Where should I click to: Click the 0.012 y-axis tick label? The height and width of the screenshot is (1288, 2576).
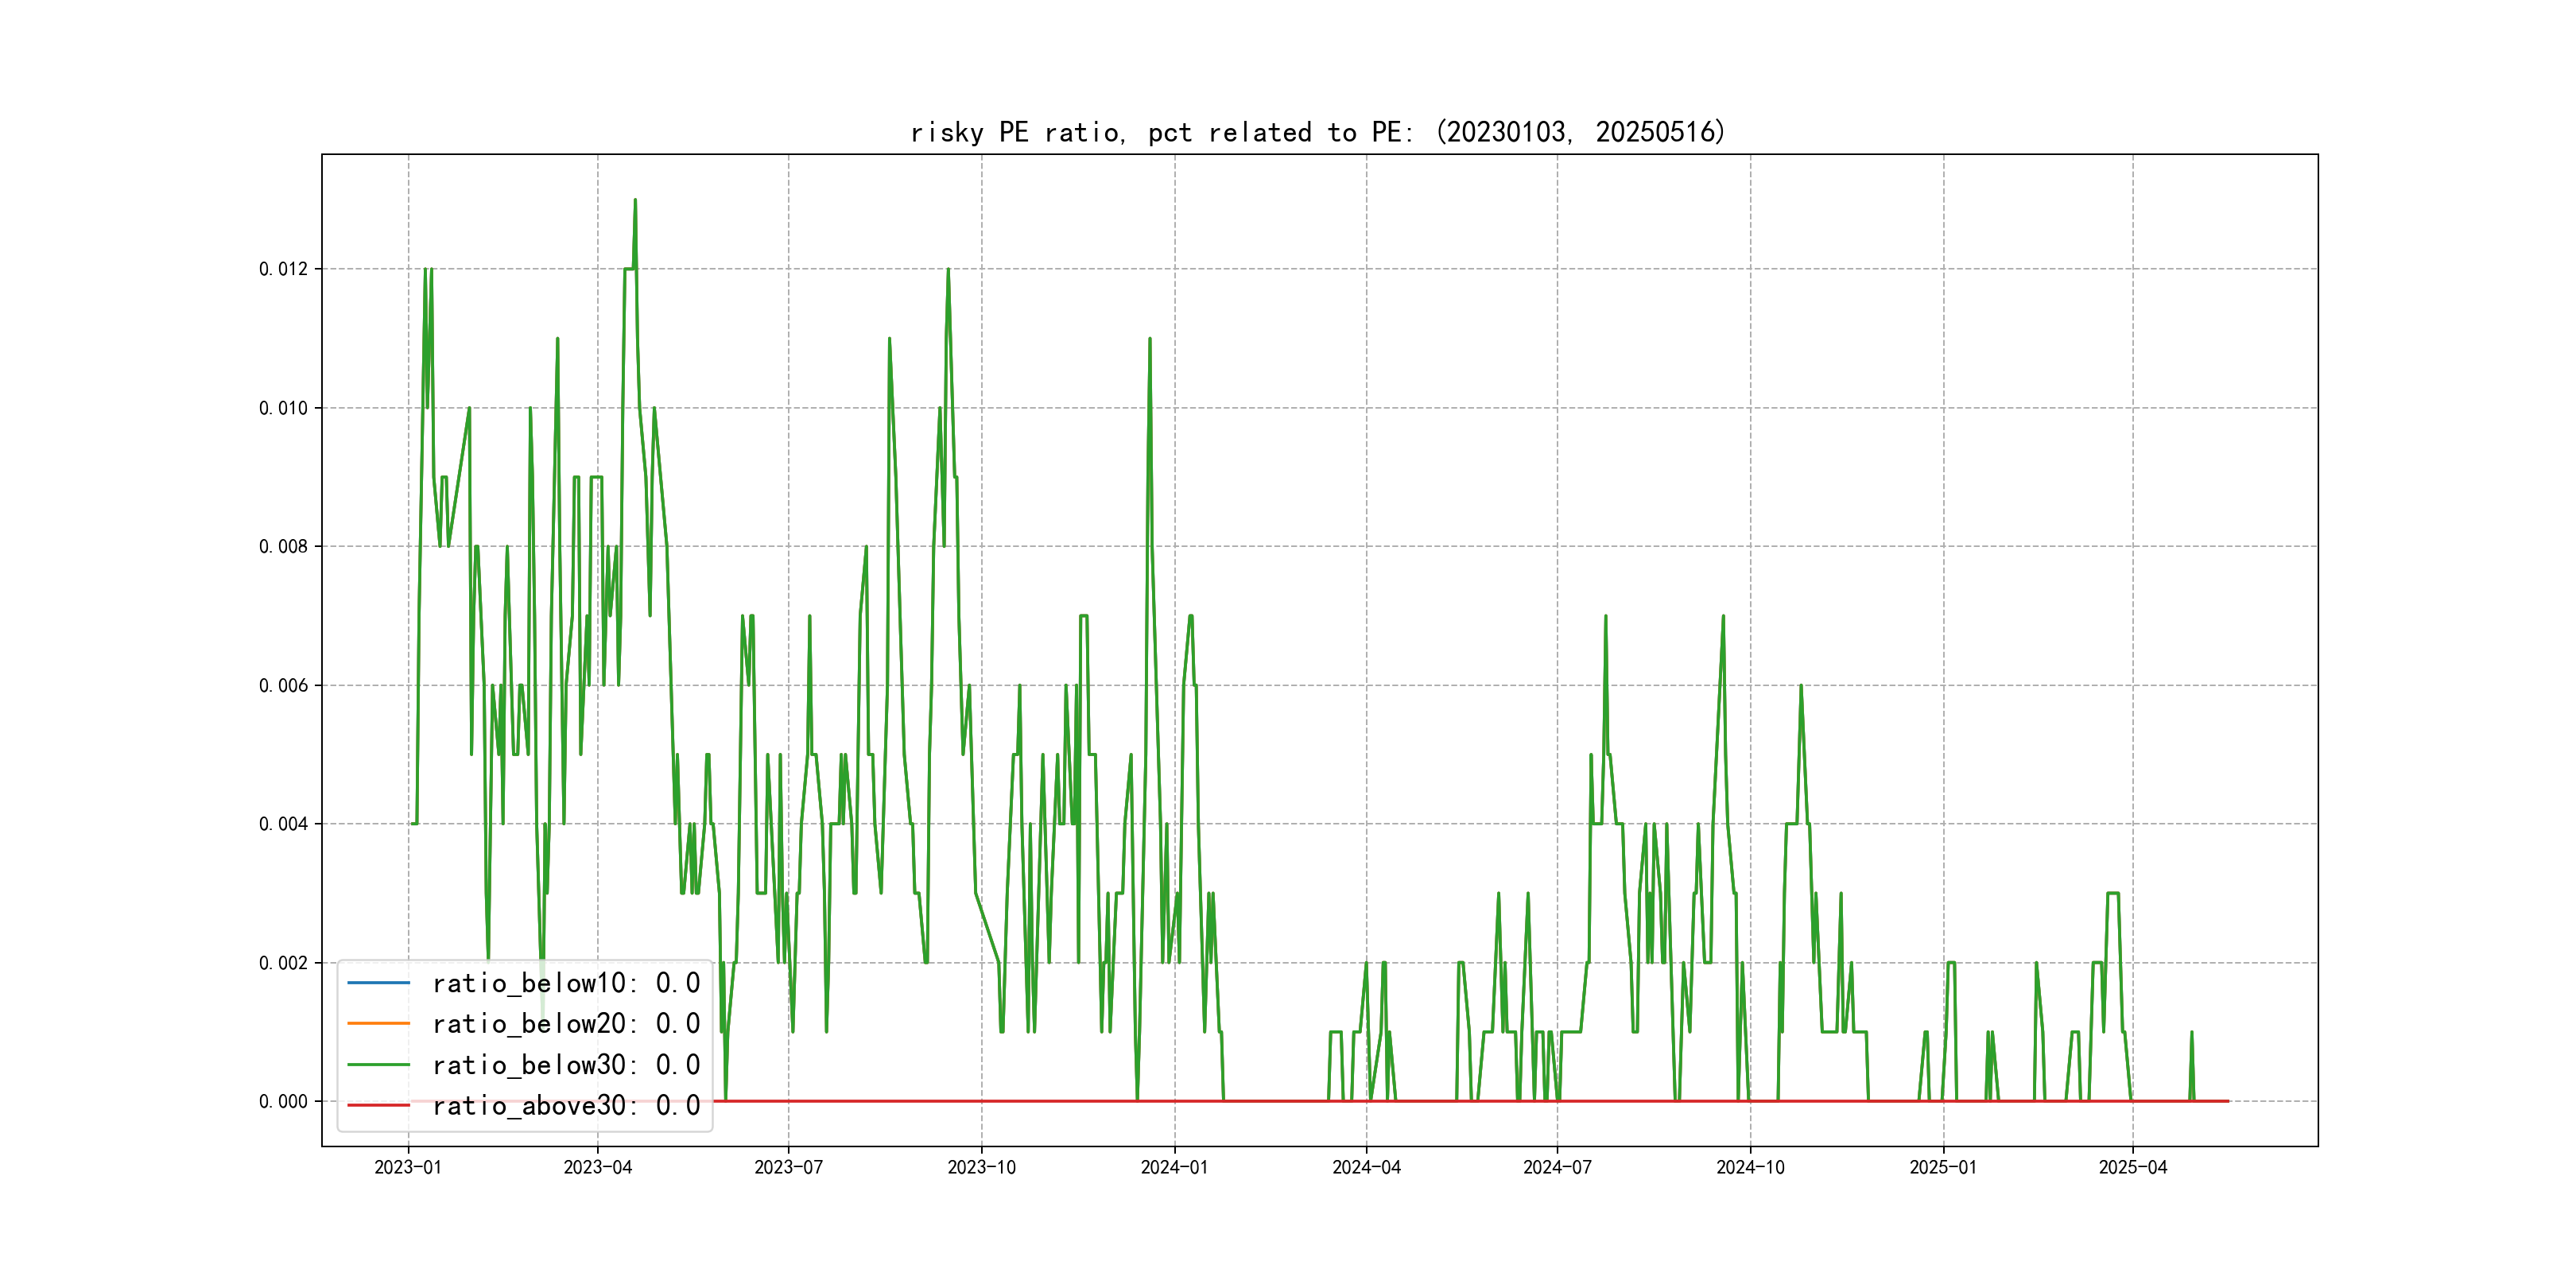(283, 269)
